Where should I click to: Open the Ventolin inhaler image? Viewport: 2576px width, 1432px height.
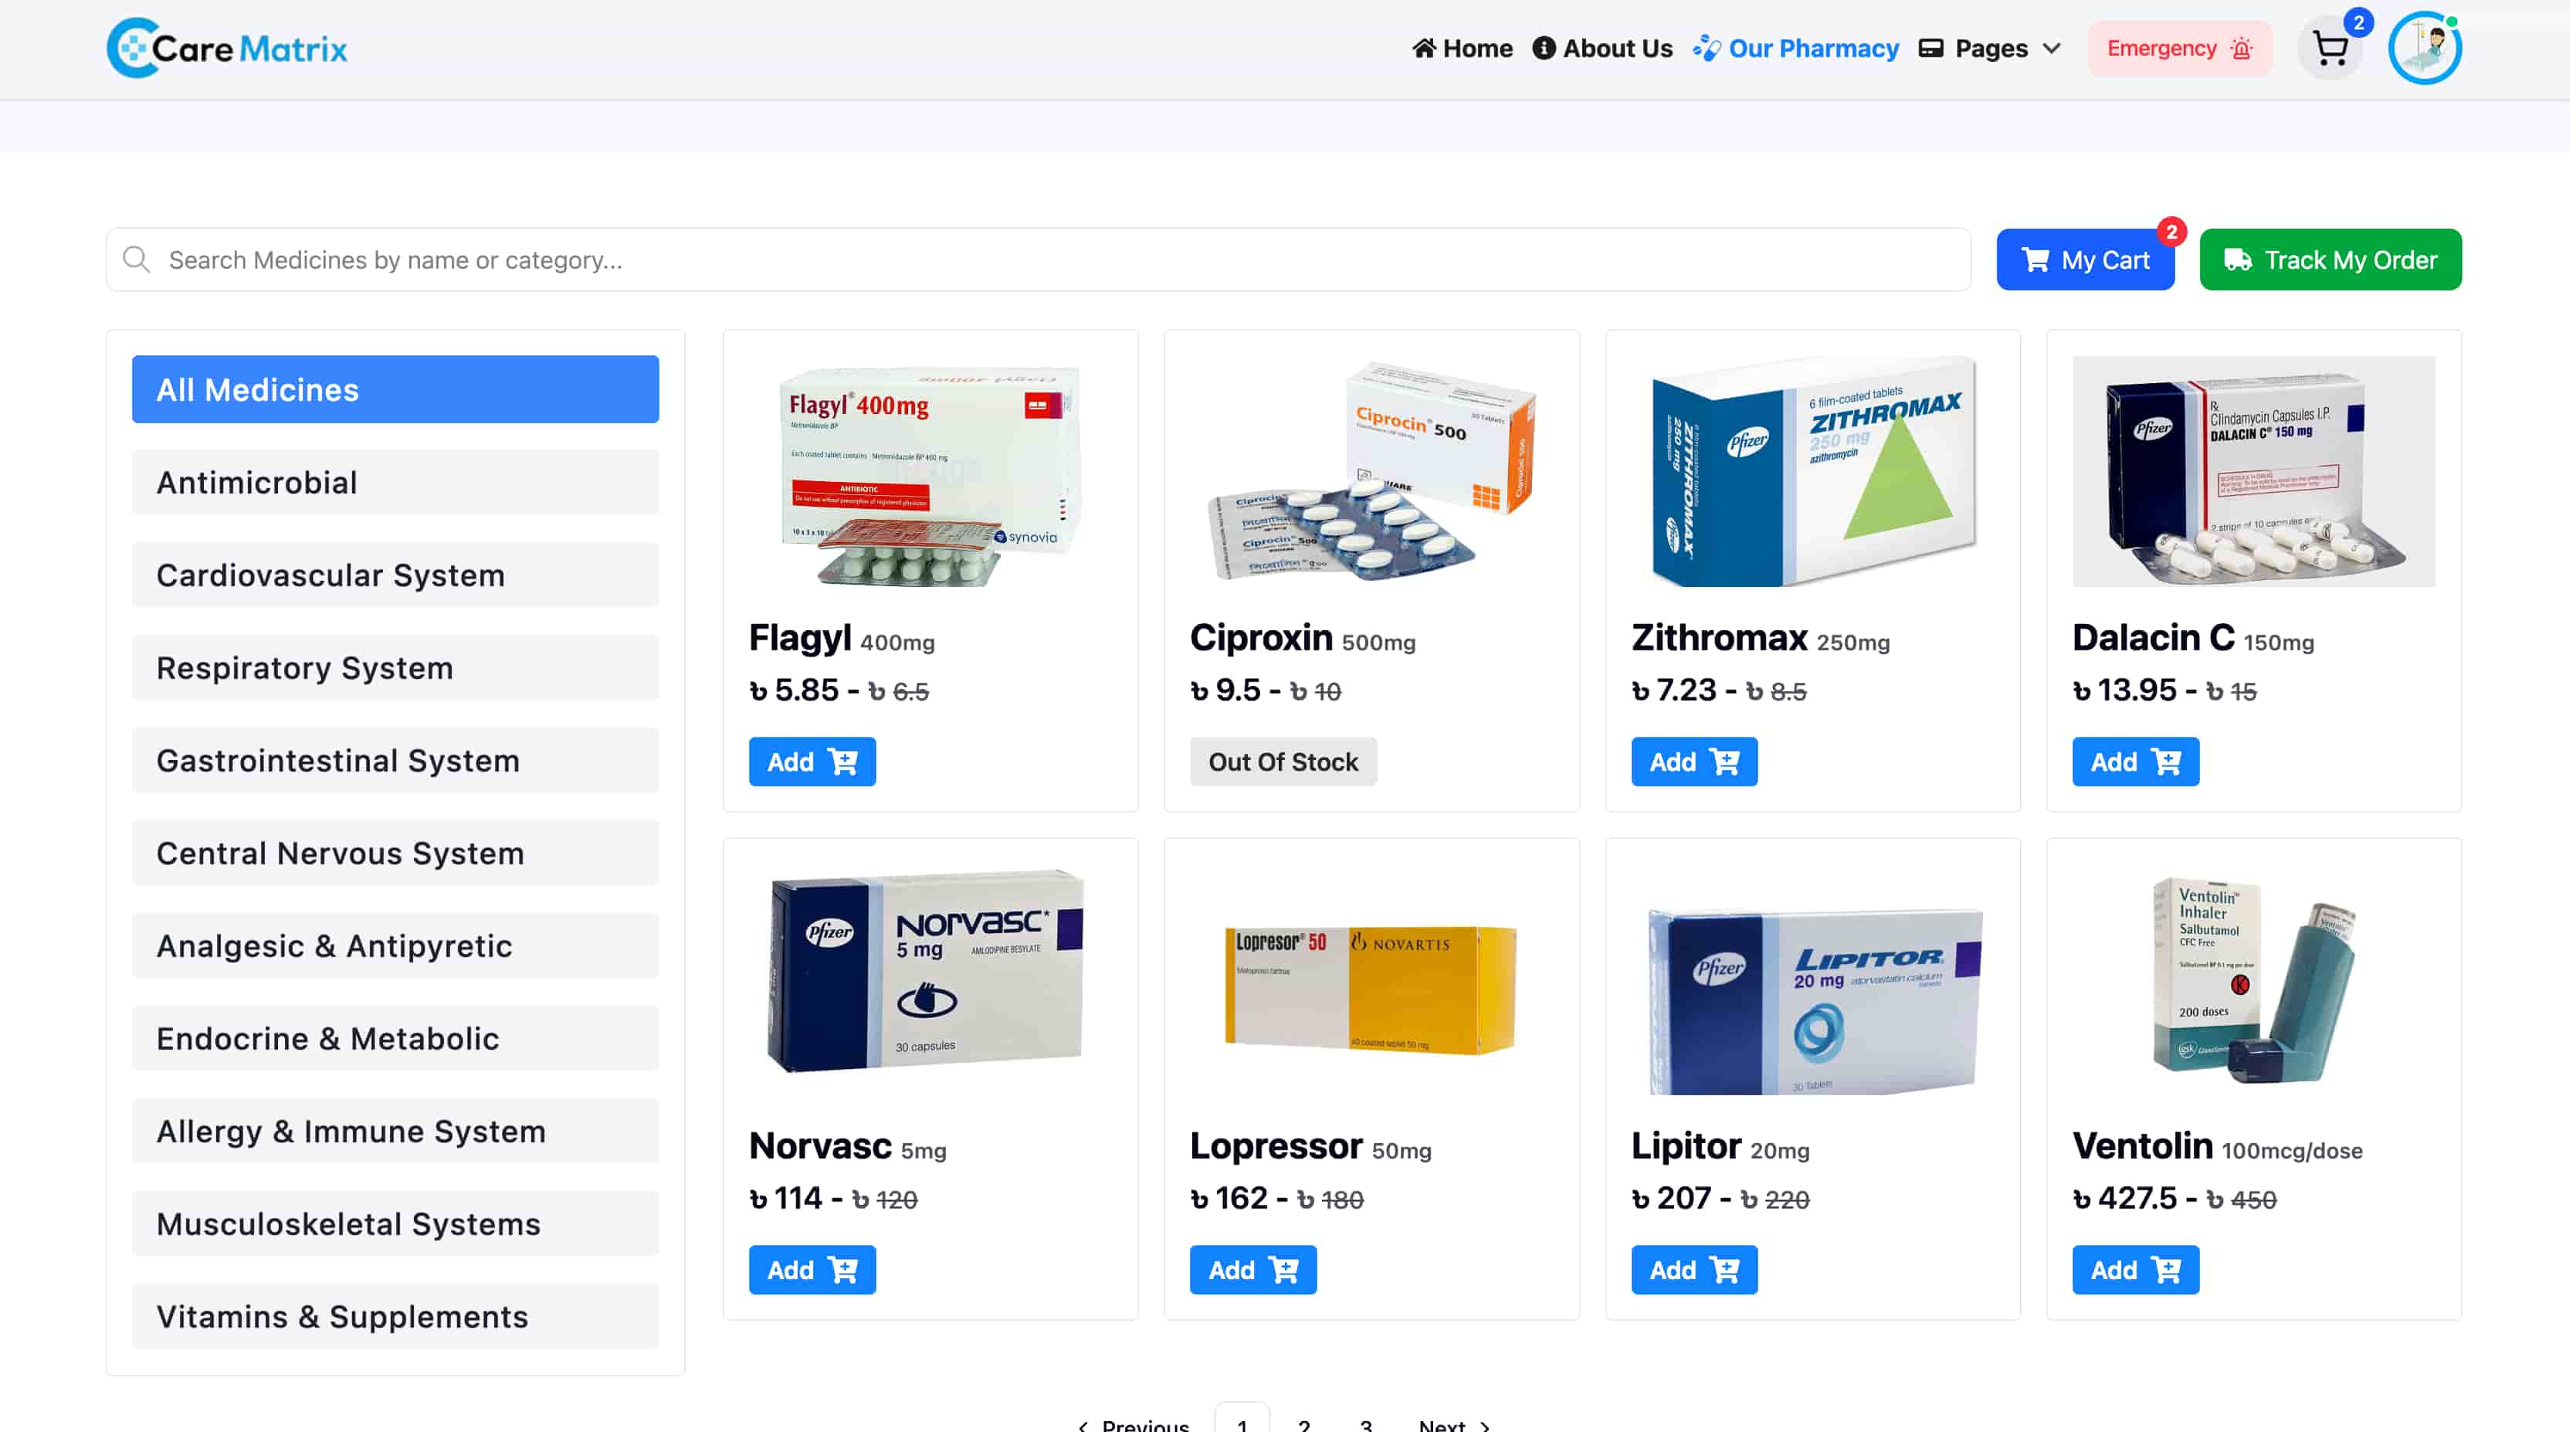(x=2258, y=981)
